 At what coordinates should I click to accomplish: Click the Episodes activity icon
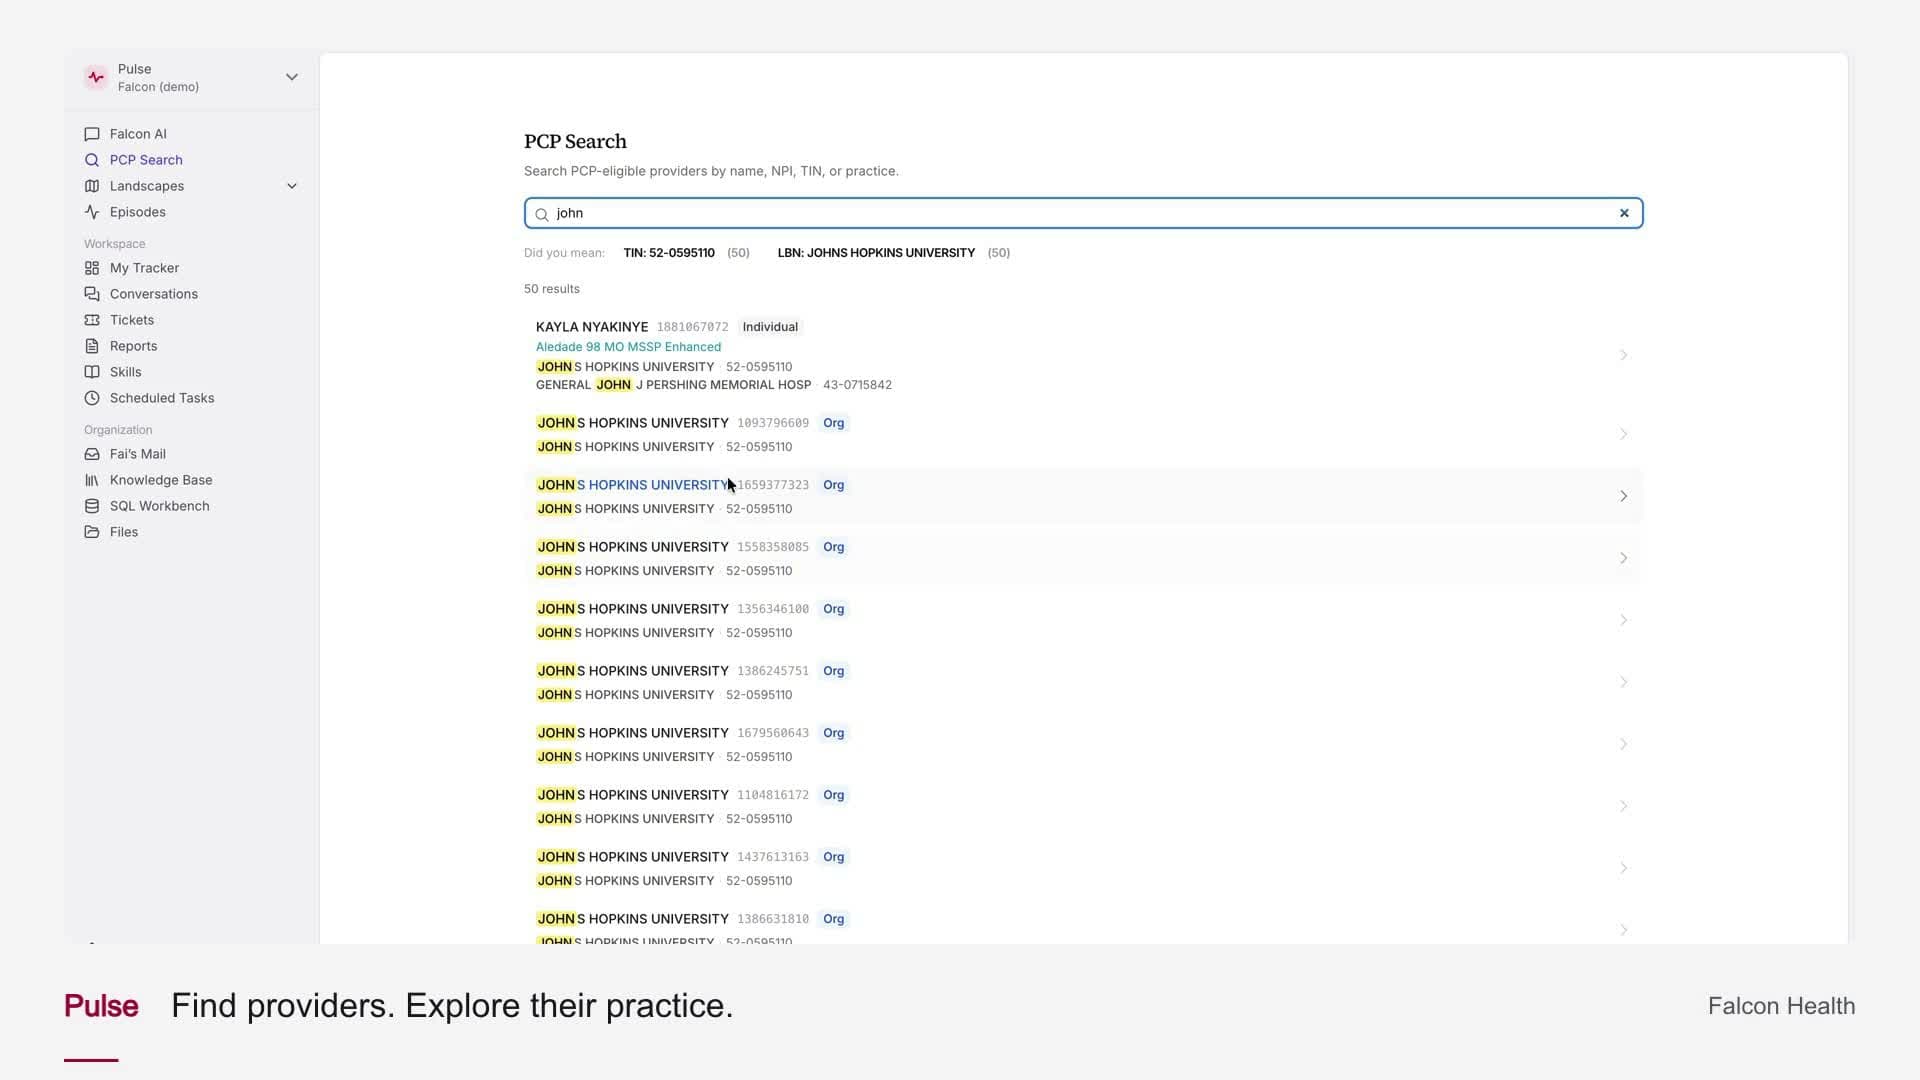[x=92, y=212]
